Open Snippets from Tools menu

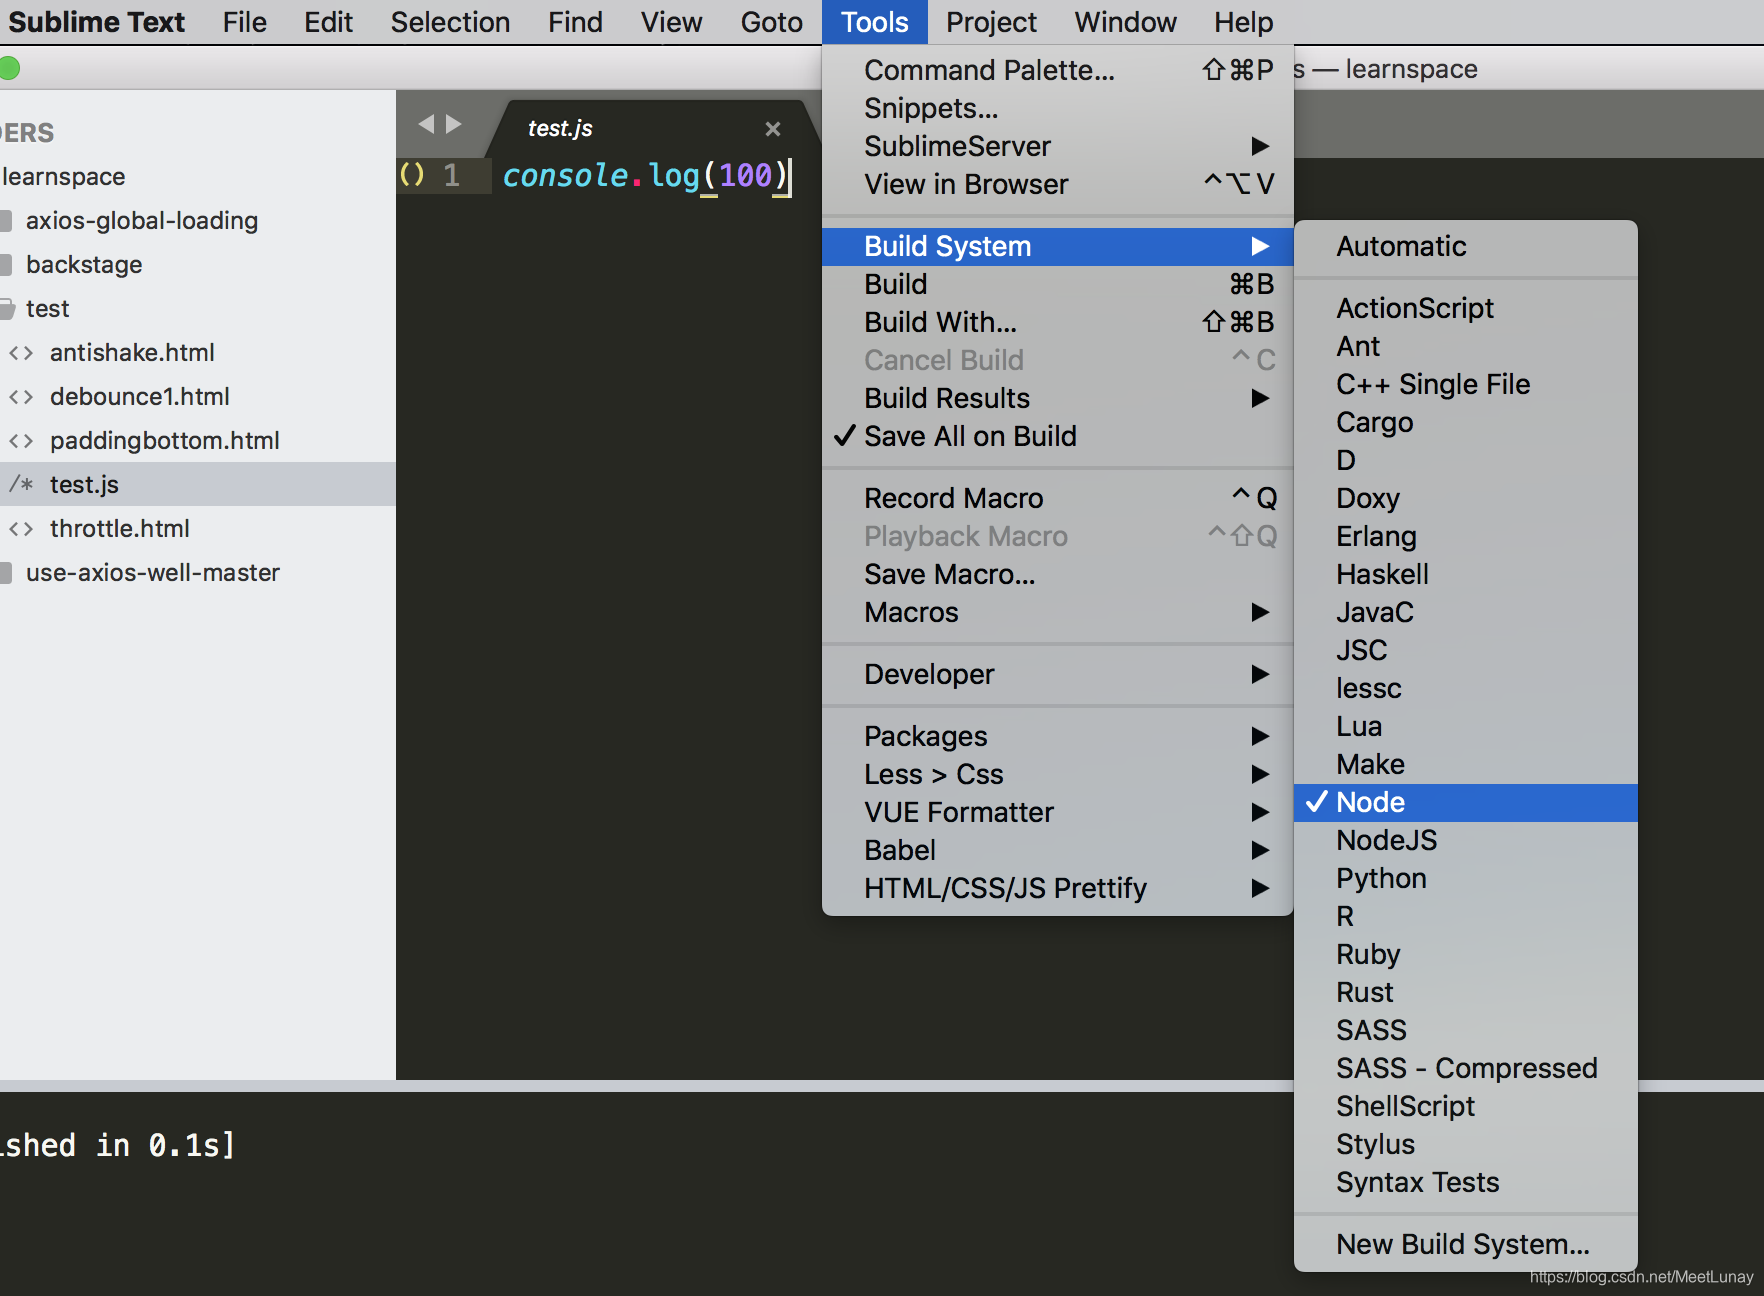pyautogui.click(x=1058, y=109)
